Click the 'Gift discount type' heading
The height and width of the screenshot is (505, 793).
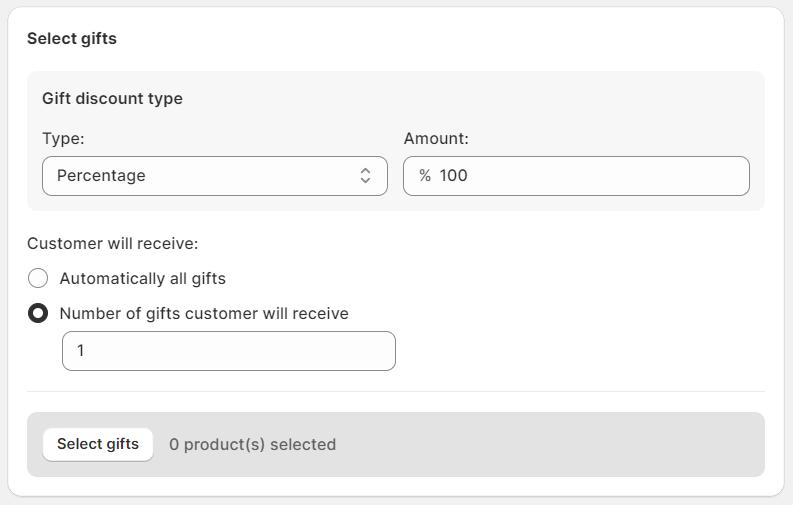click(112, 98)
